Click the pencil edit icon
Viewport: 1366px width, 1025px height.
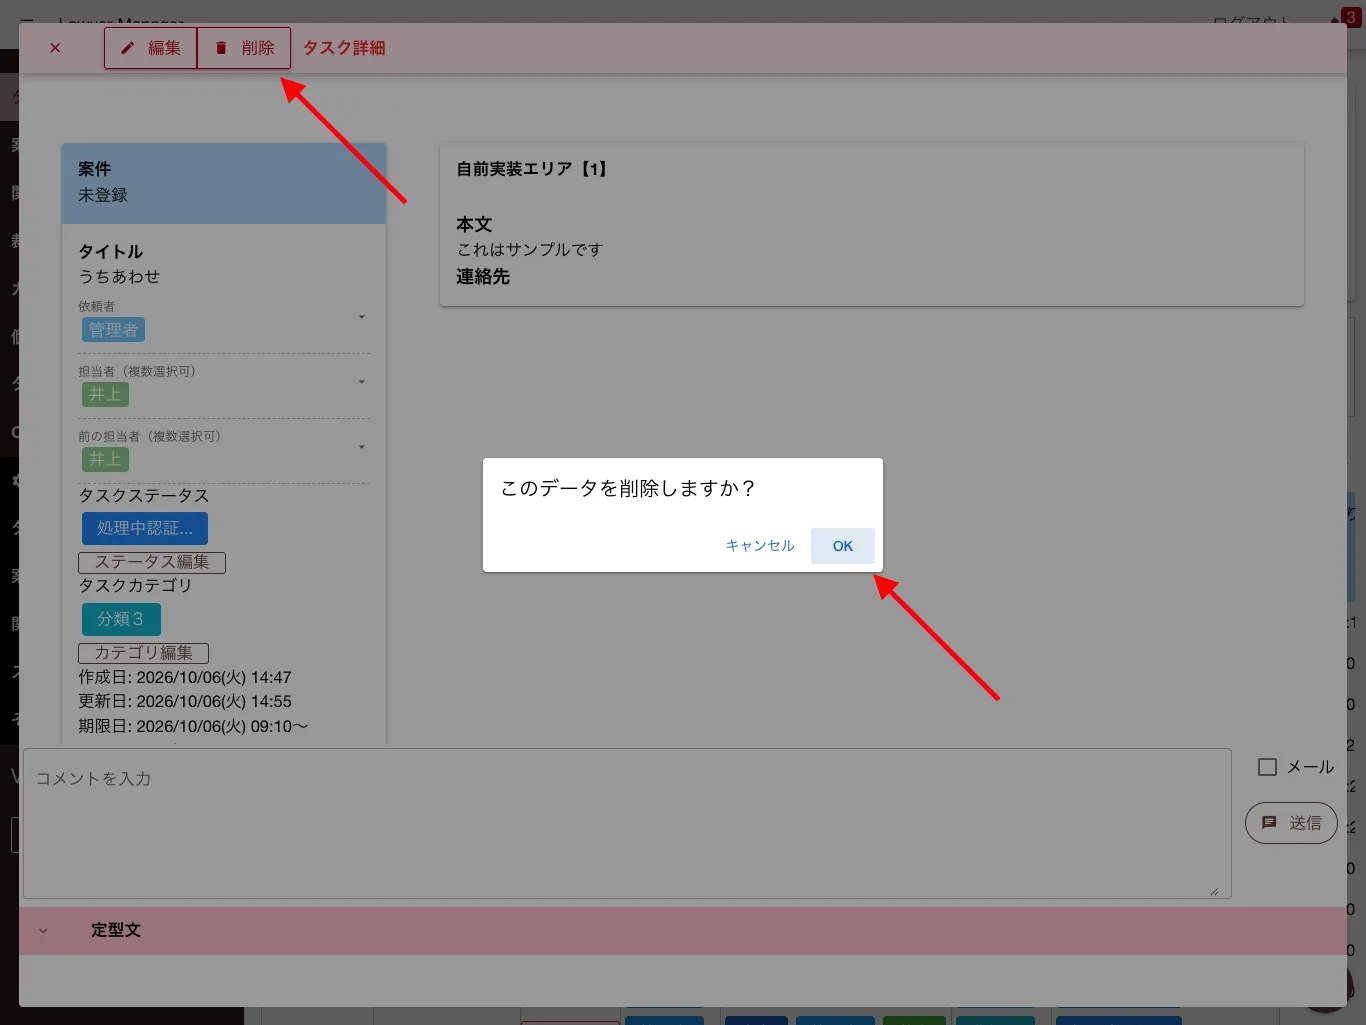[127, 48]
